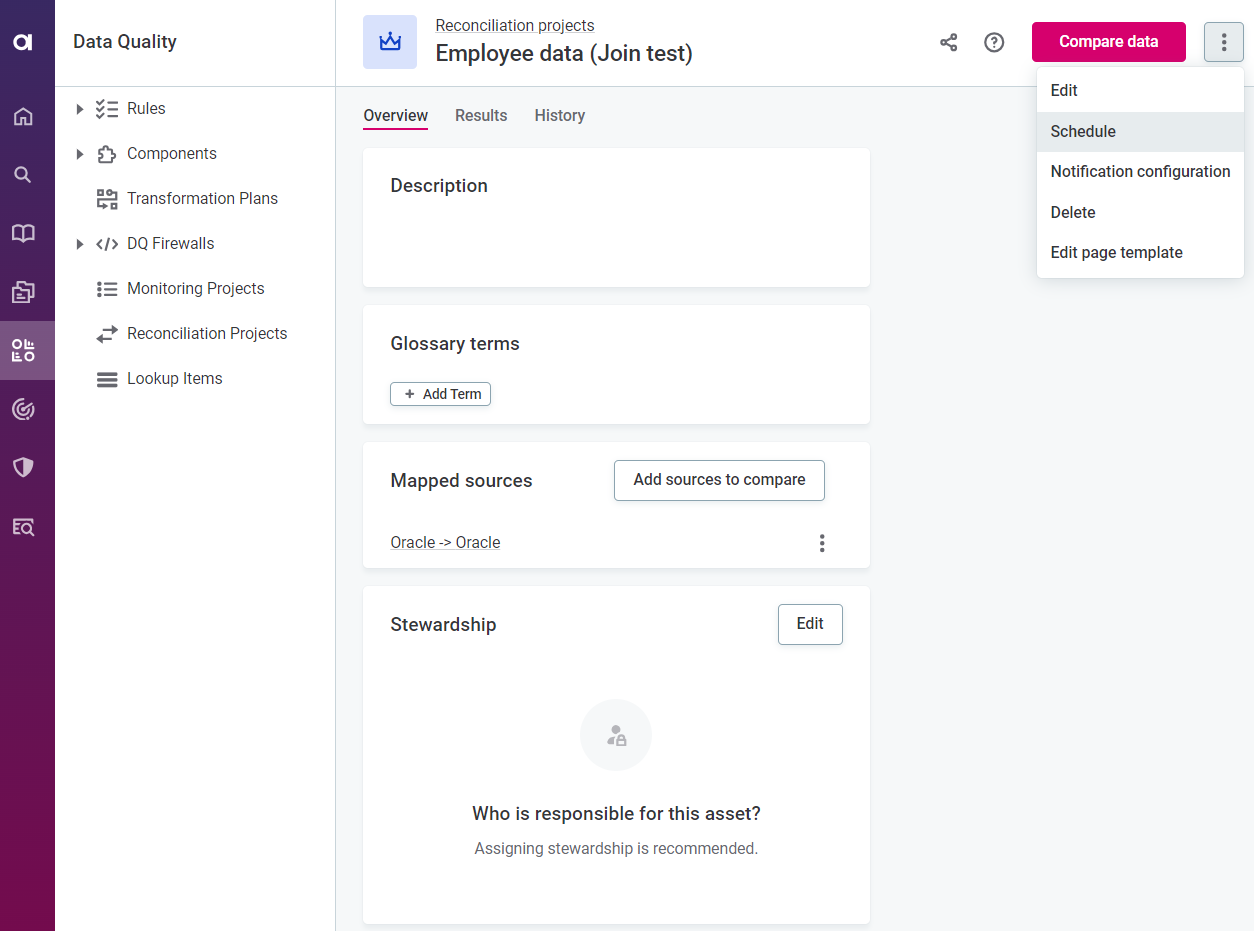Open the Oracle -> Oracle link
The height and width of the screenshot is (931, 1254).
445,543
